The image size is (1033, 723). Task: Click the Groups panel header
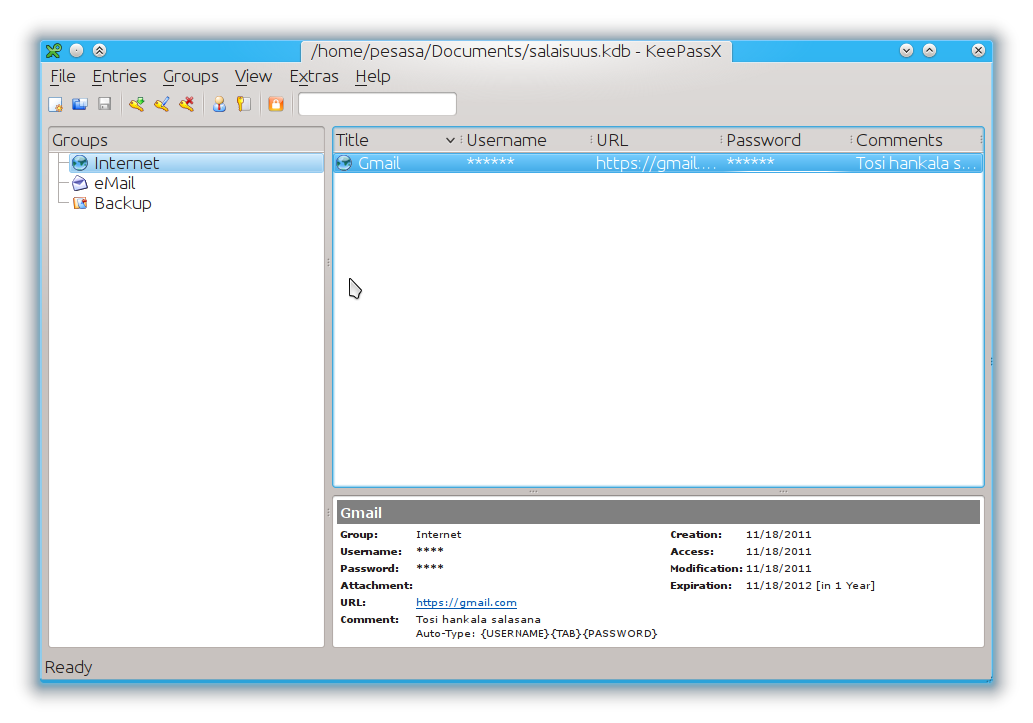[186, 140]
